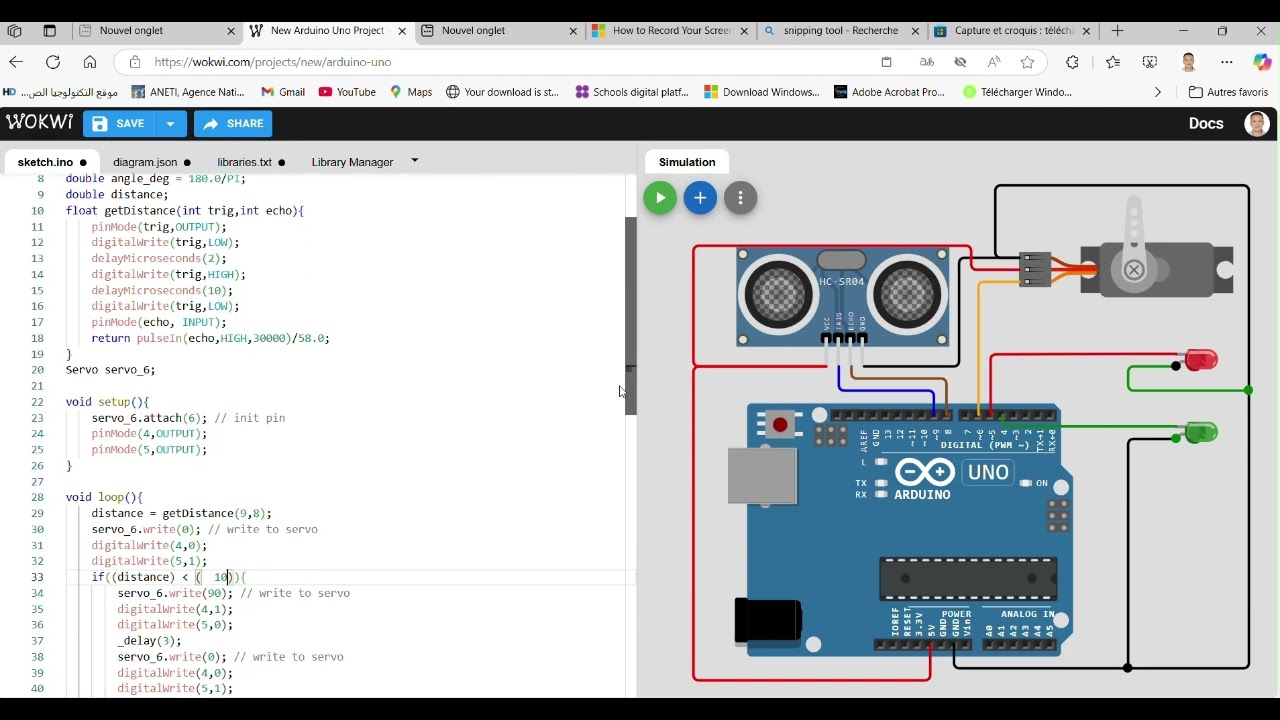This screenshot has width=1280, height=720.
Task: Switch to snipping tool - Recherche tab
Action: click(840, 31)
